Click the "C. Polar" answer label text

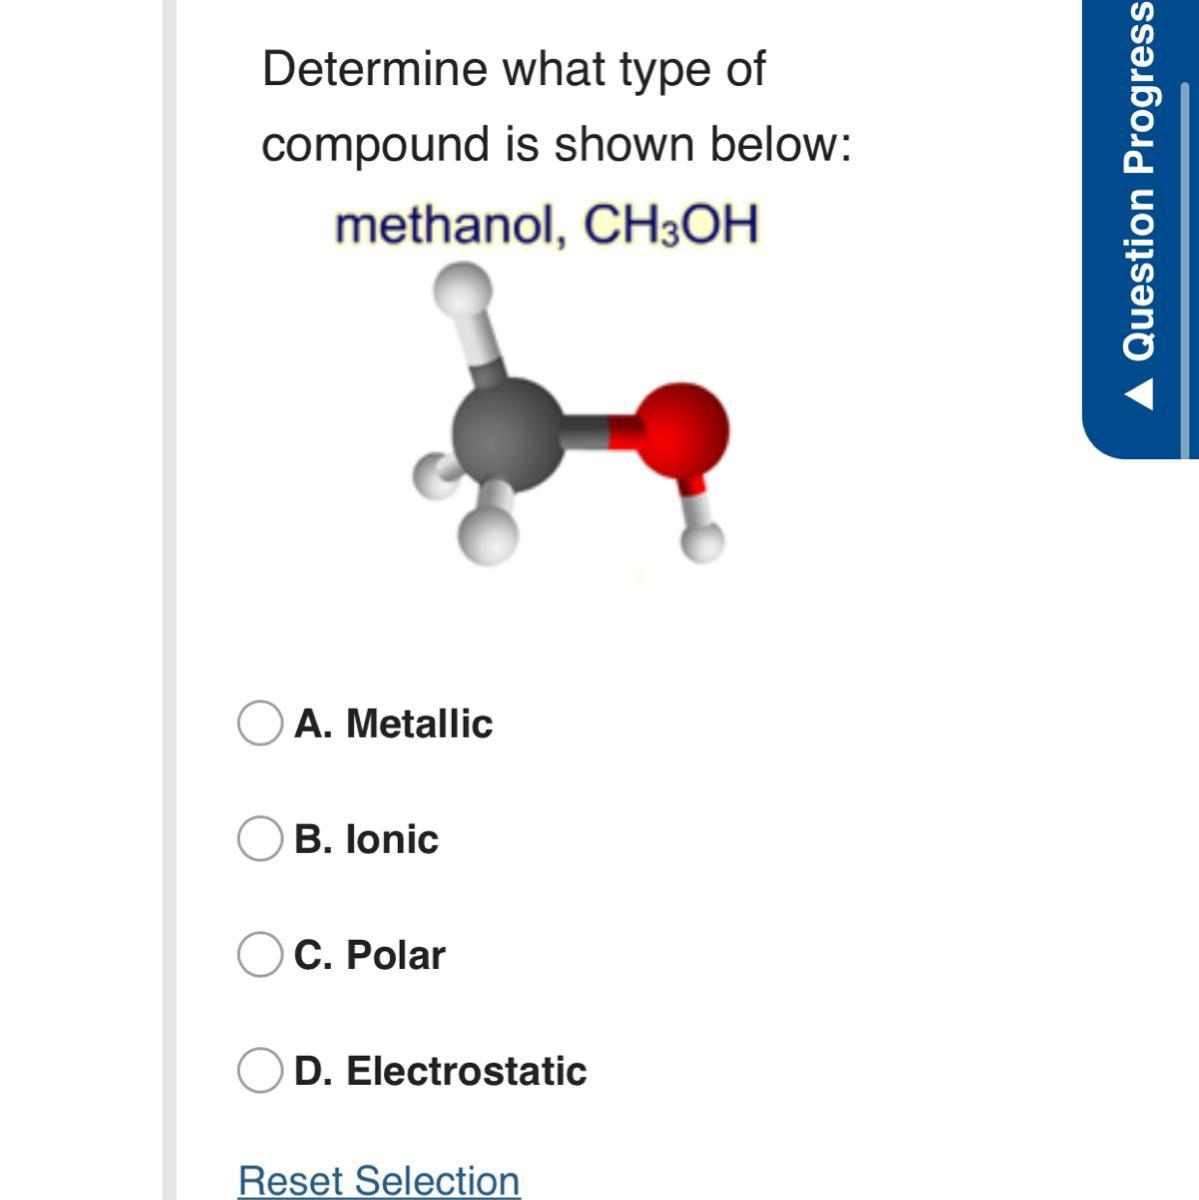[x=369, y=954]
